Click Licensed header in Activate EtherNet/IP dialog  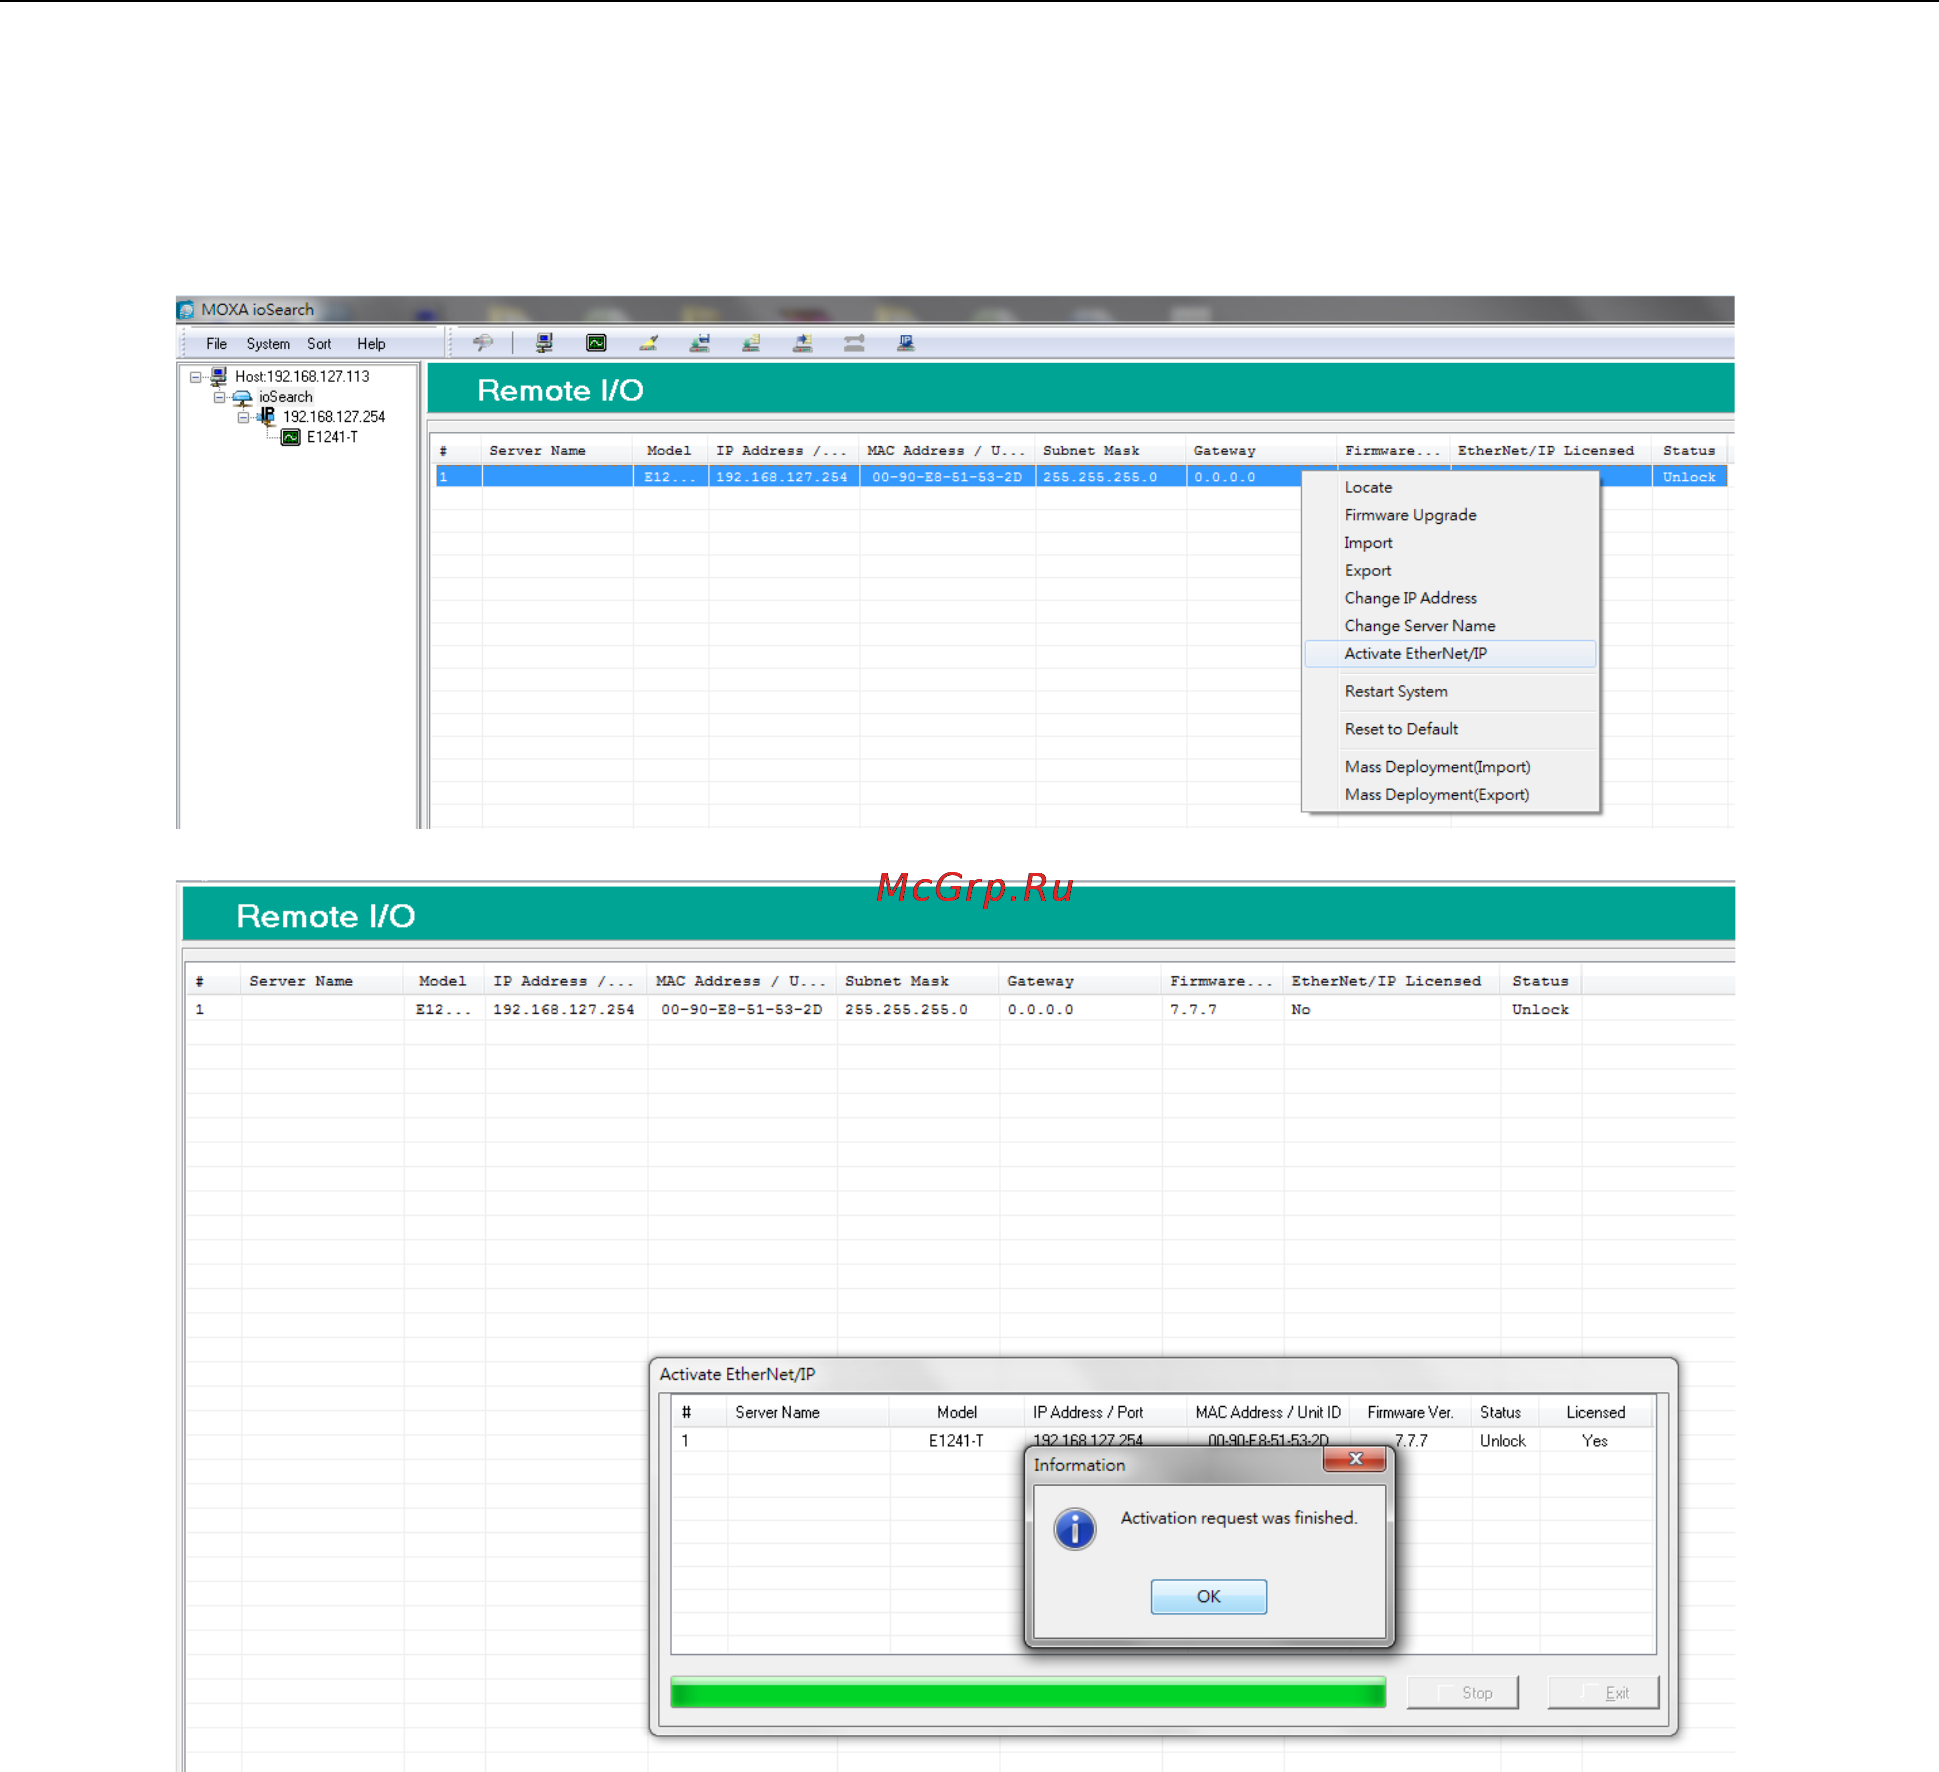(x=1595, y=1412)
